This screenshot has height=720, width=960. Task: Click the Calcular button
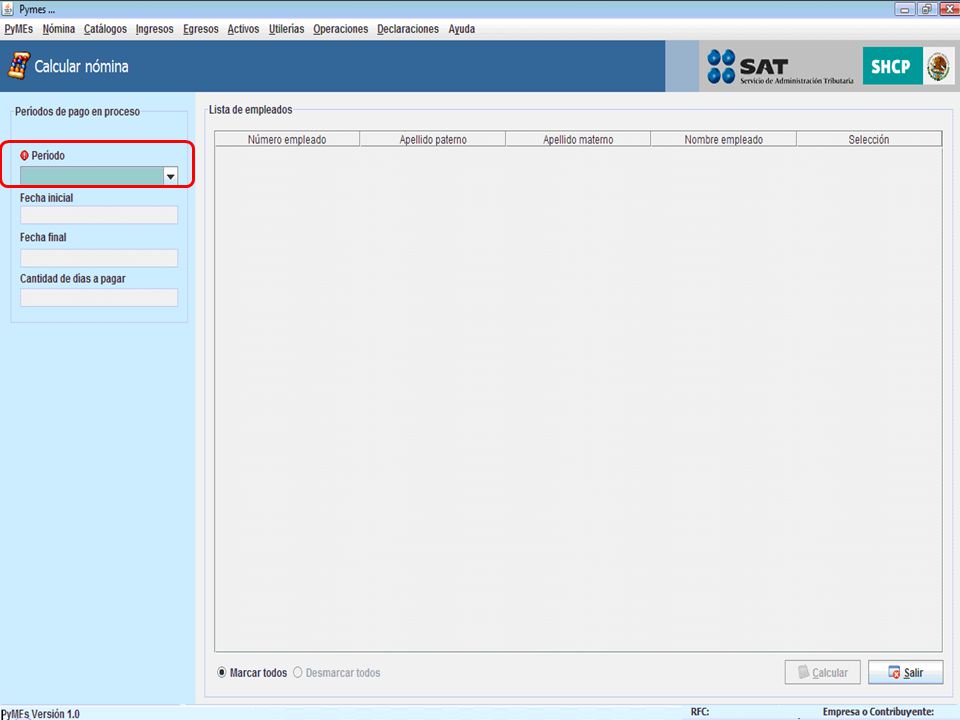(823, 672)
